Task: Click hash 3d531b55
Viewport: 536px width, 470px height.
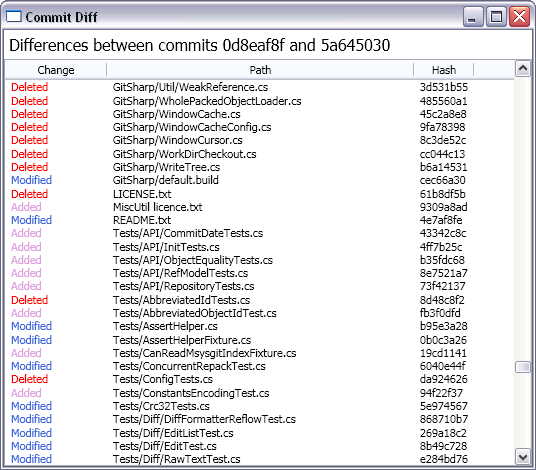Action: click(x=444, y=87)
